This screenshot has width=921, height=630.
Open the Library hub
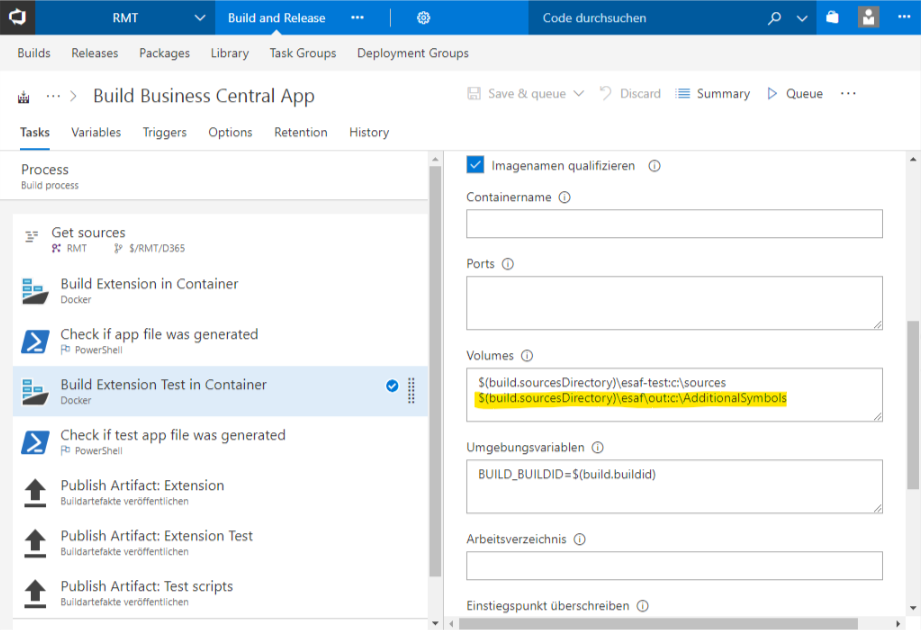coord(230,53)
